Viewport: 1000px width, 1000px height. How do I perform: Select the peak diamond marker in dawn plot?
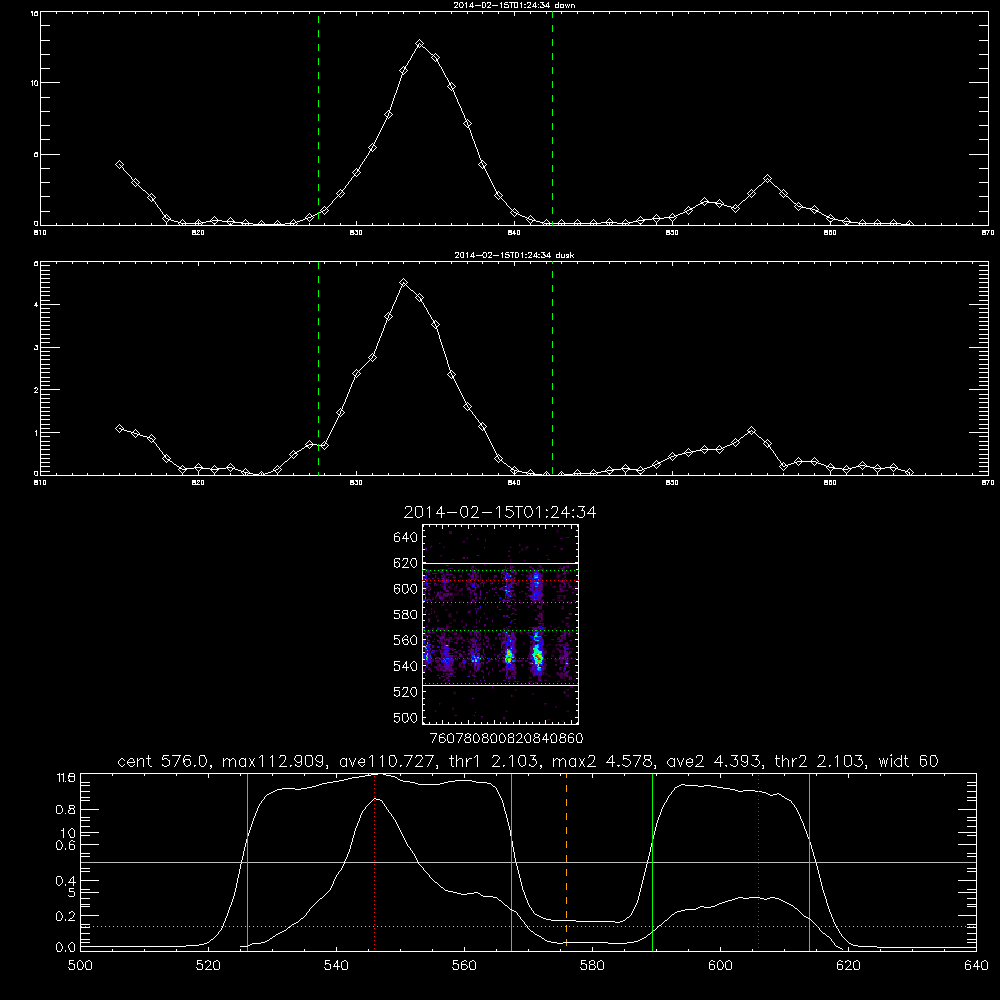click(419, 44)
